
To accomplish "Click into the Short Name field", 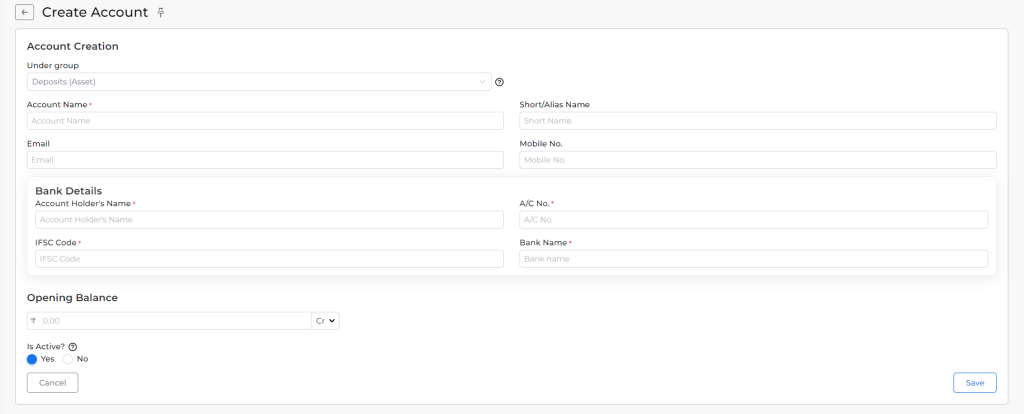I will 758,121.
